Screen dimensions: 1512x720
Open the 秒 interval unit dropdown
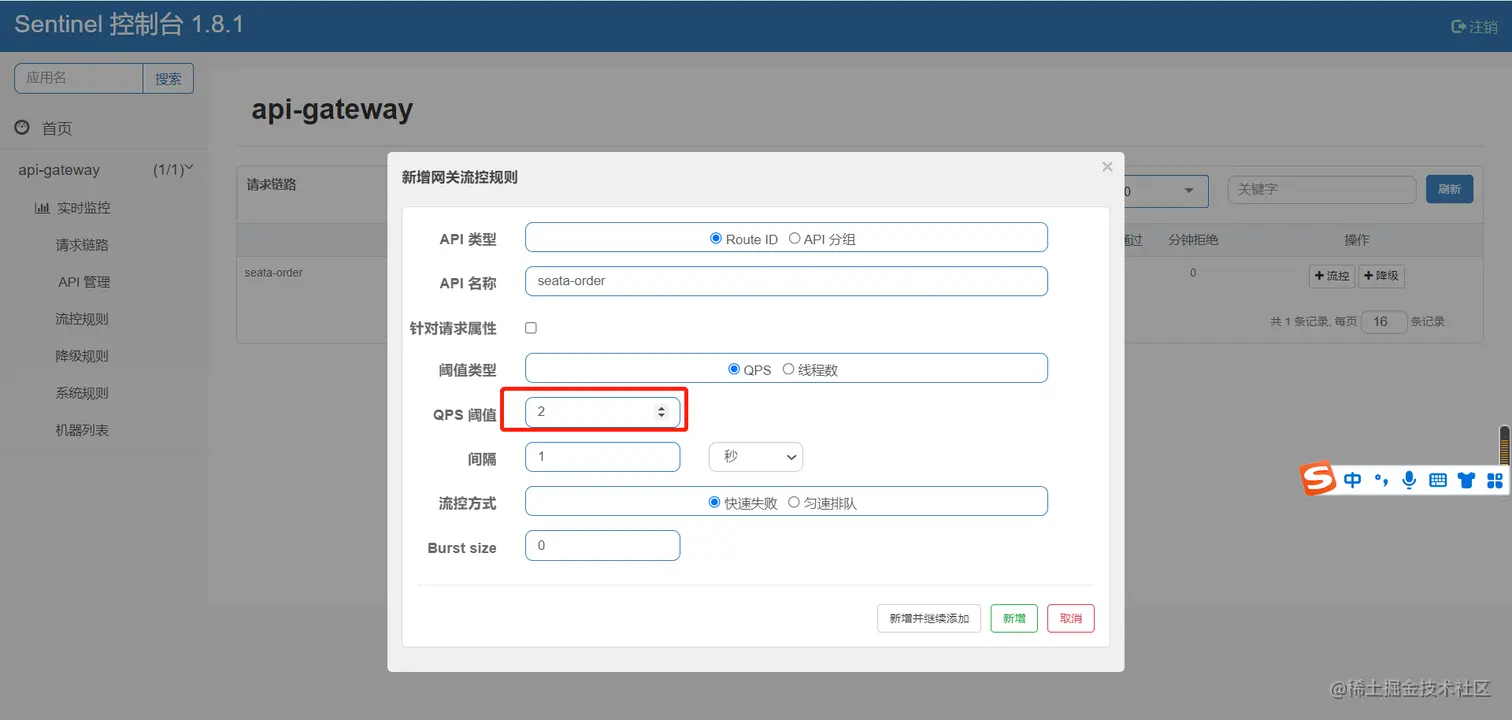756,457
